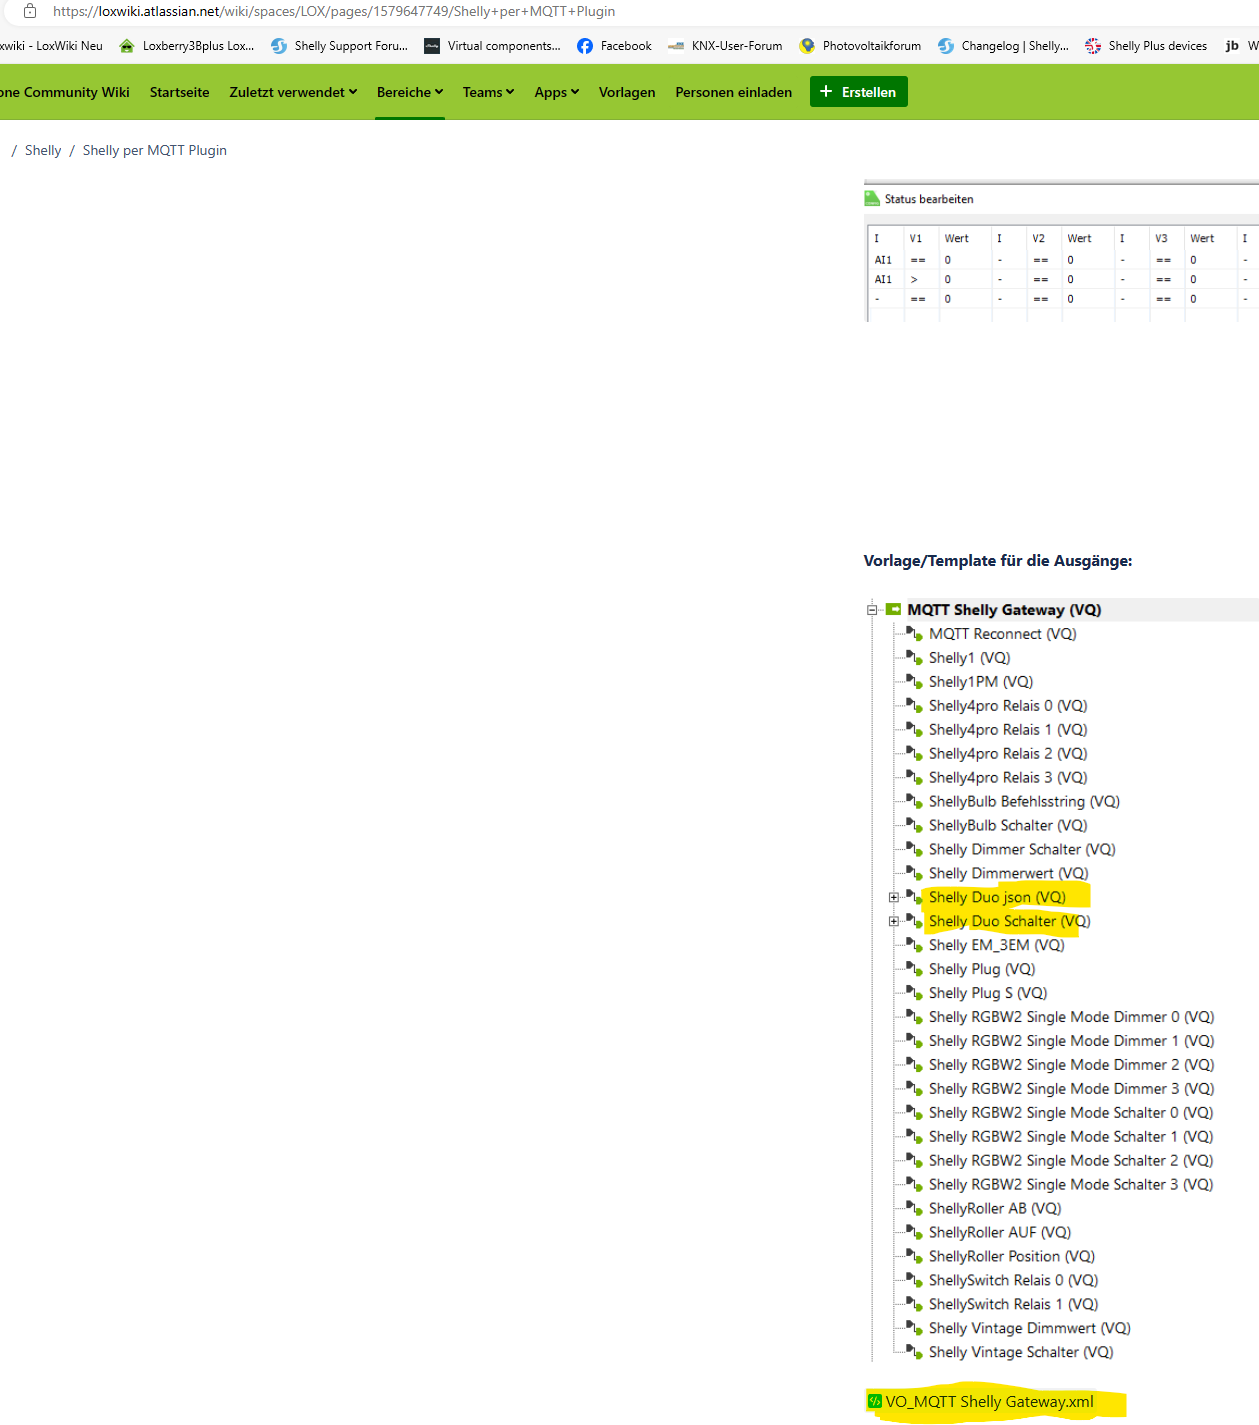Image resolution: width=1259 pixels, height=1425 pixels.
Task: Click the V1 column header in status table
Action: (916, 238)
